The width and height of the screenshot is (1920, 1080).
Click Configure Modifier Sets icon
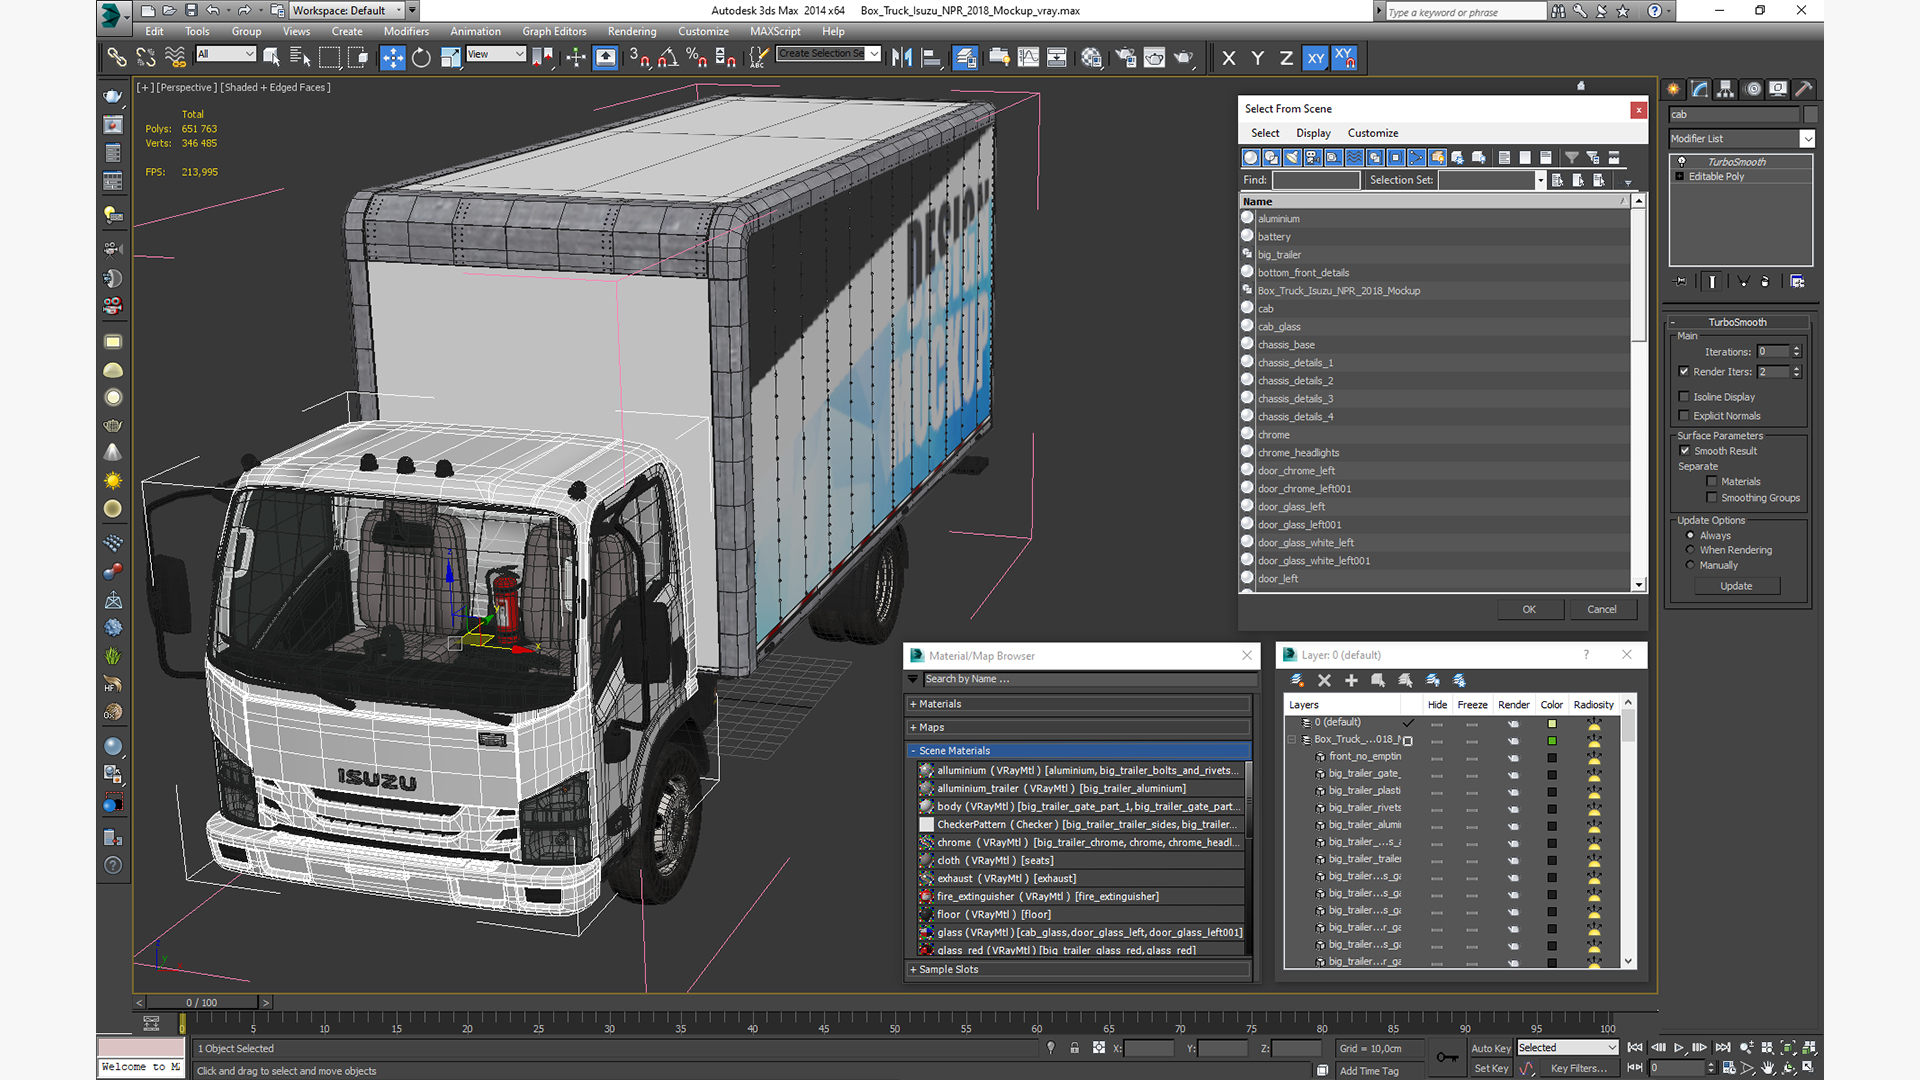pos(1797,282)
